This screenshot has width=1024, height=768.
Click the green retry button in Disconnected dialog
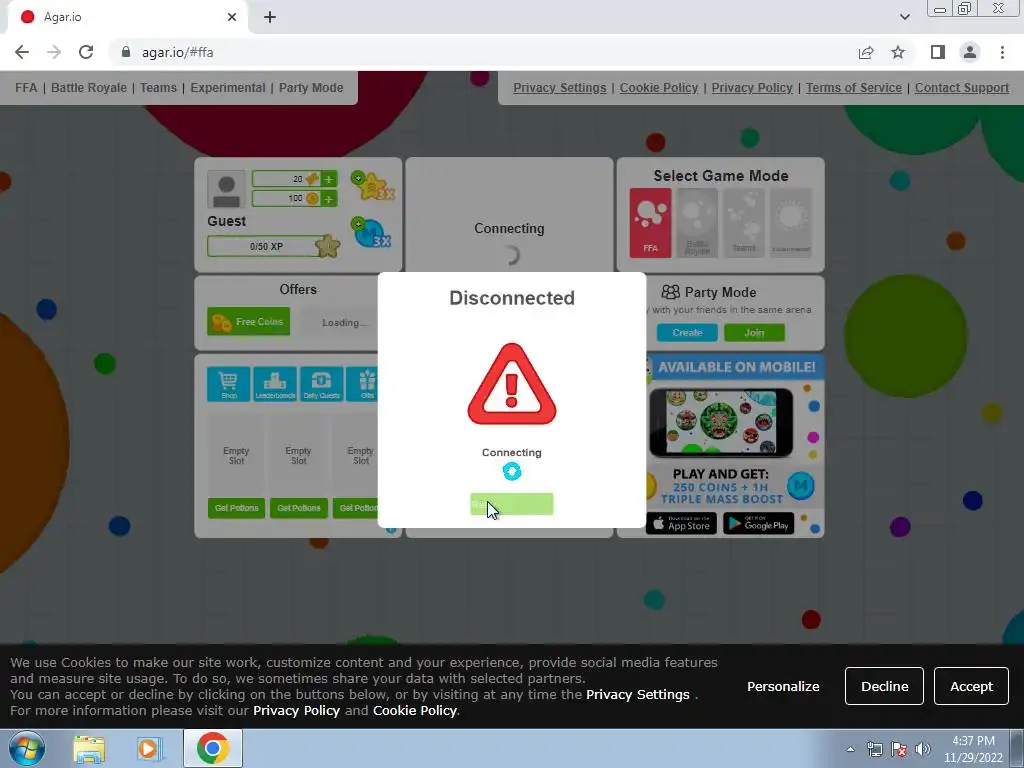pos(511,504)
